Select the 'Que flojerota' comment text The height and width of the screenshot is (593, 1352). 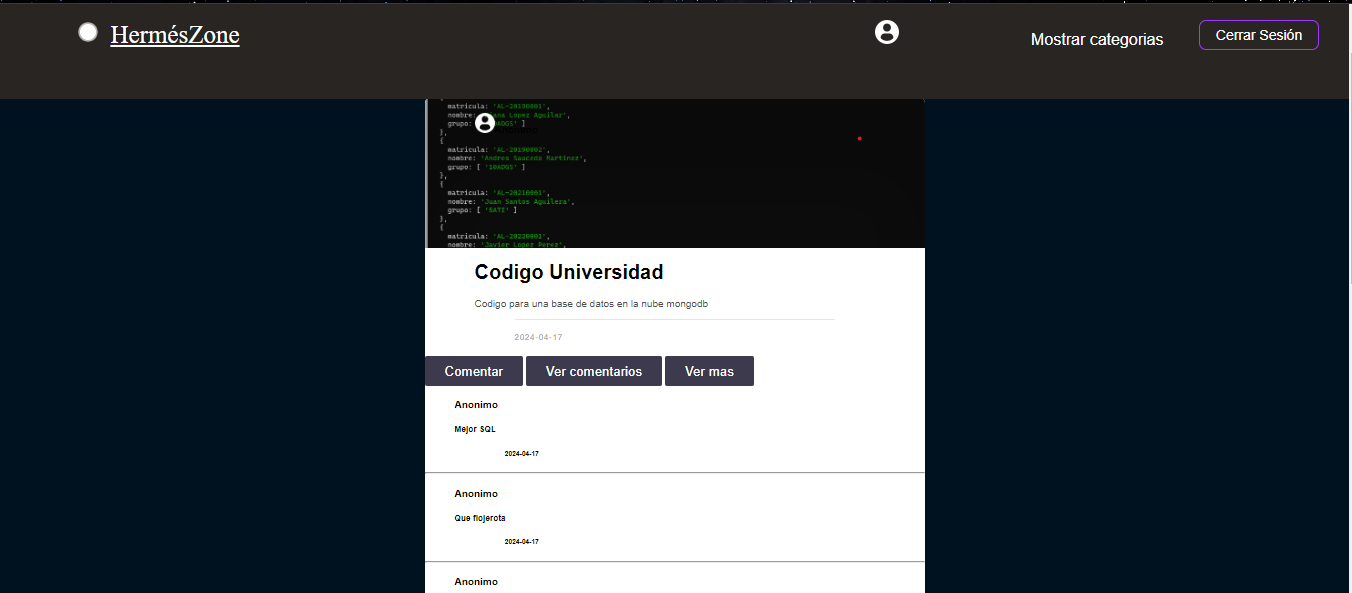(480, 518)
